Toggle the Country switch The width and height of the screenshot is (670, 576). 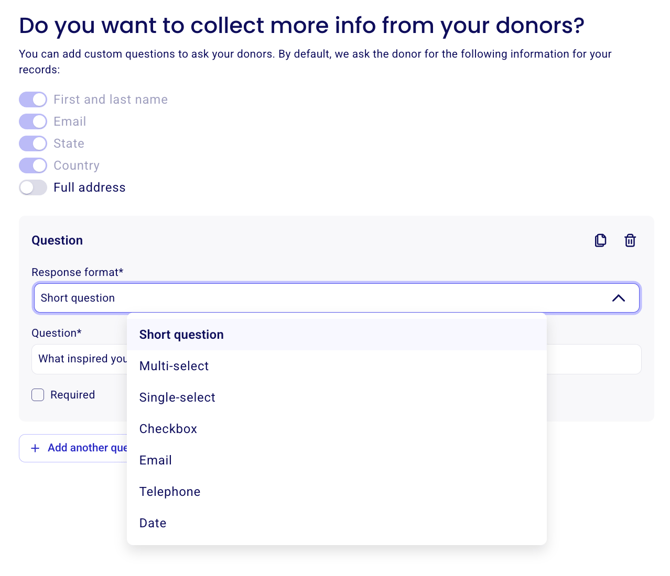coord(33,165)
